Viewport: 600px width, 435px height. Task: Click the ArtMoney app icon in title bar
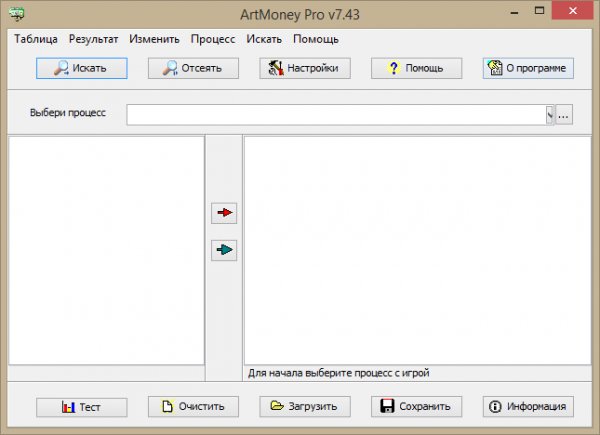[16, 14]
